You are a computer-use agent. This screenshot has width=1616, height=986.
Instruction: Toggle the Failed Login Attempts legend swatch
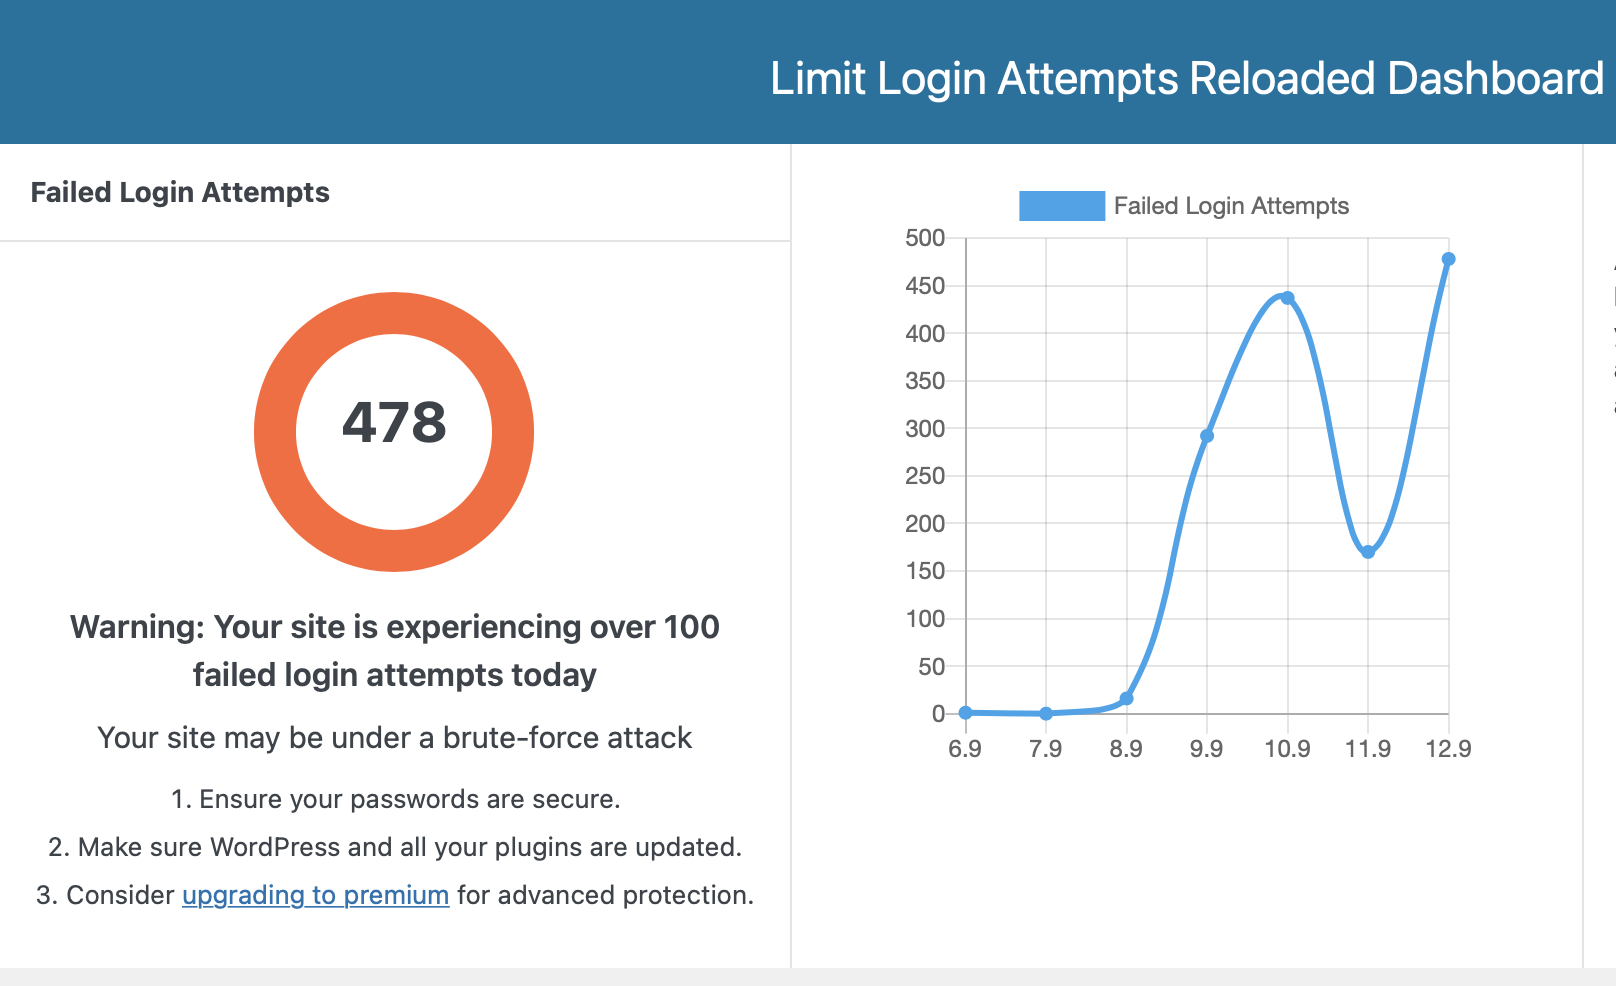(1062, 206)
